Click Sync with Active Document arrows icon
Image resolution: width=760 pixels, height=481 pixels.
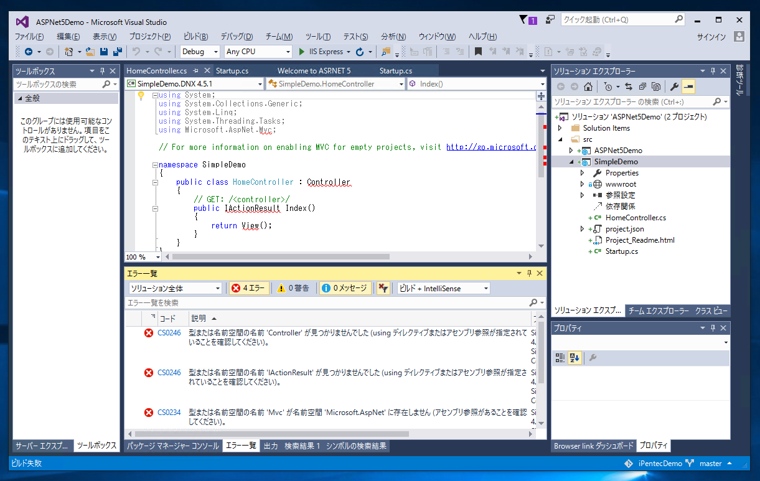[629, 87]
